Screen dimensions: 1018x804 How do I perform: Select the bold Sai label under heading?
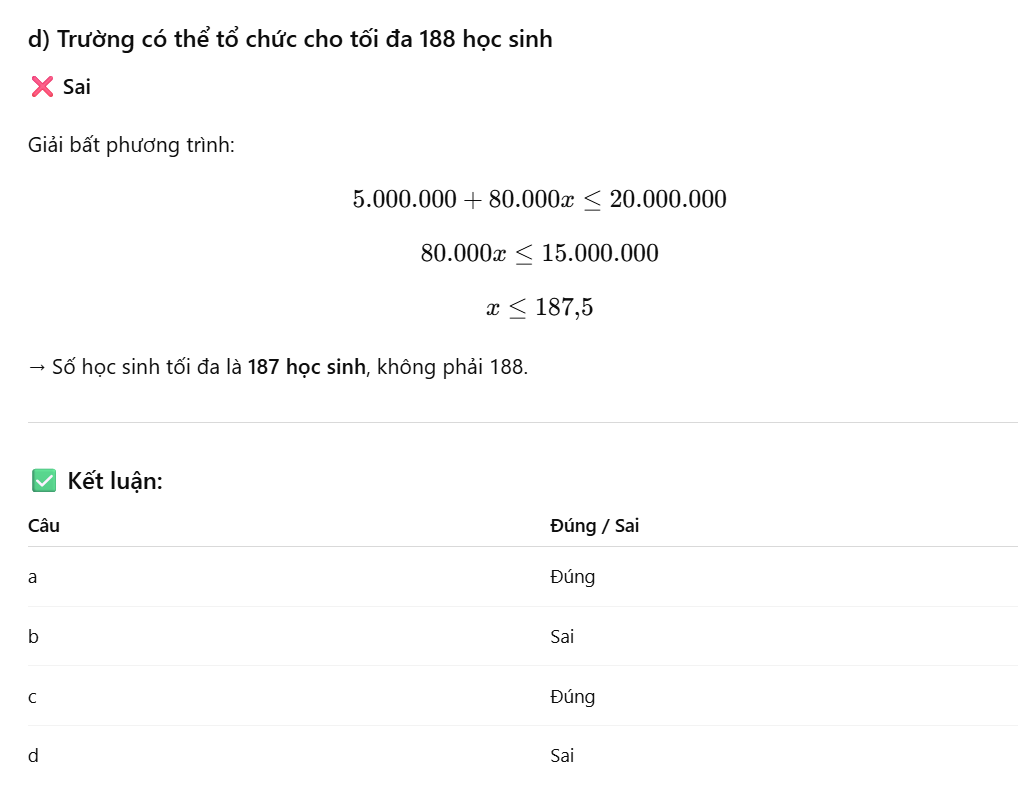click(x=77, y=87)
